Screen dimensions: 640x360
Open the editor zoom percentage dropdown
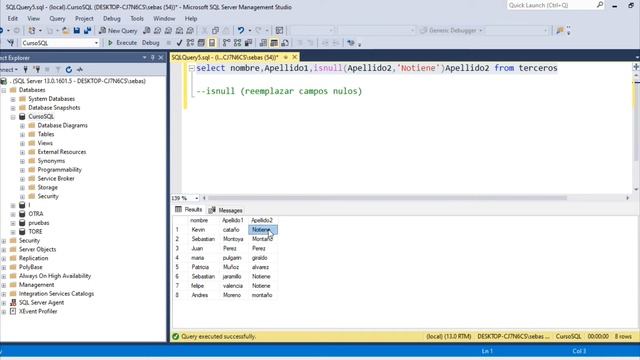point(197,198)
